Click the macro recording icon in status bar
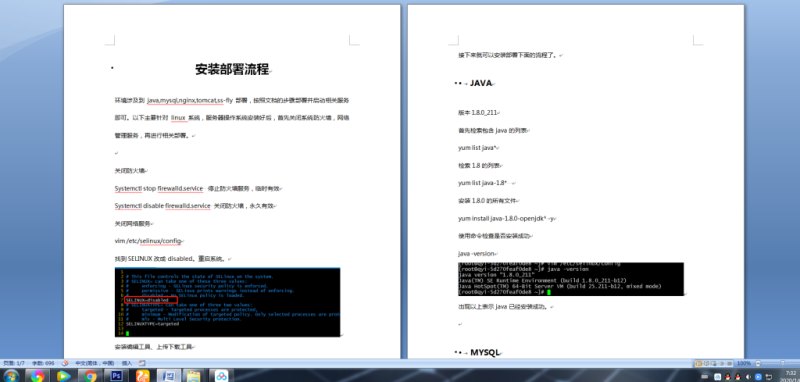This screenshot has height=382, width=800. [x=142, y=363]
